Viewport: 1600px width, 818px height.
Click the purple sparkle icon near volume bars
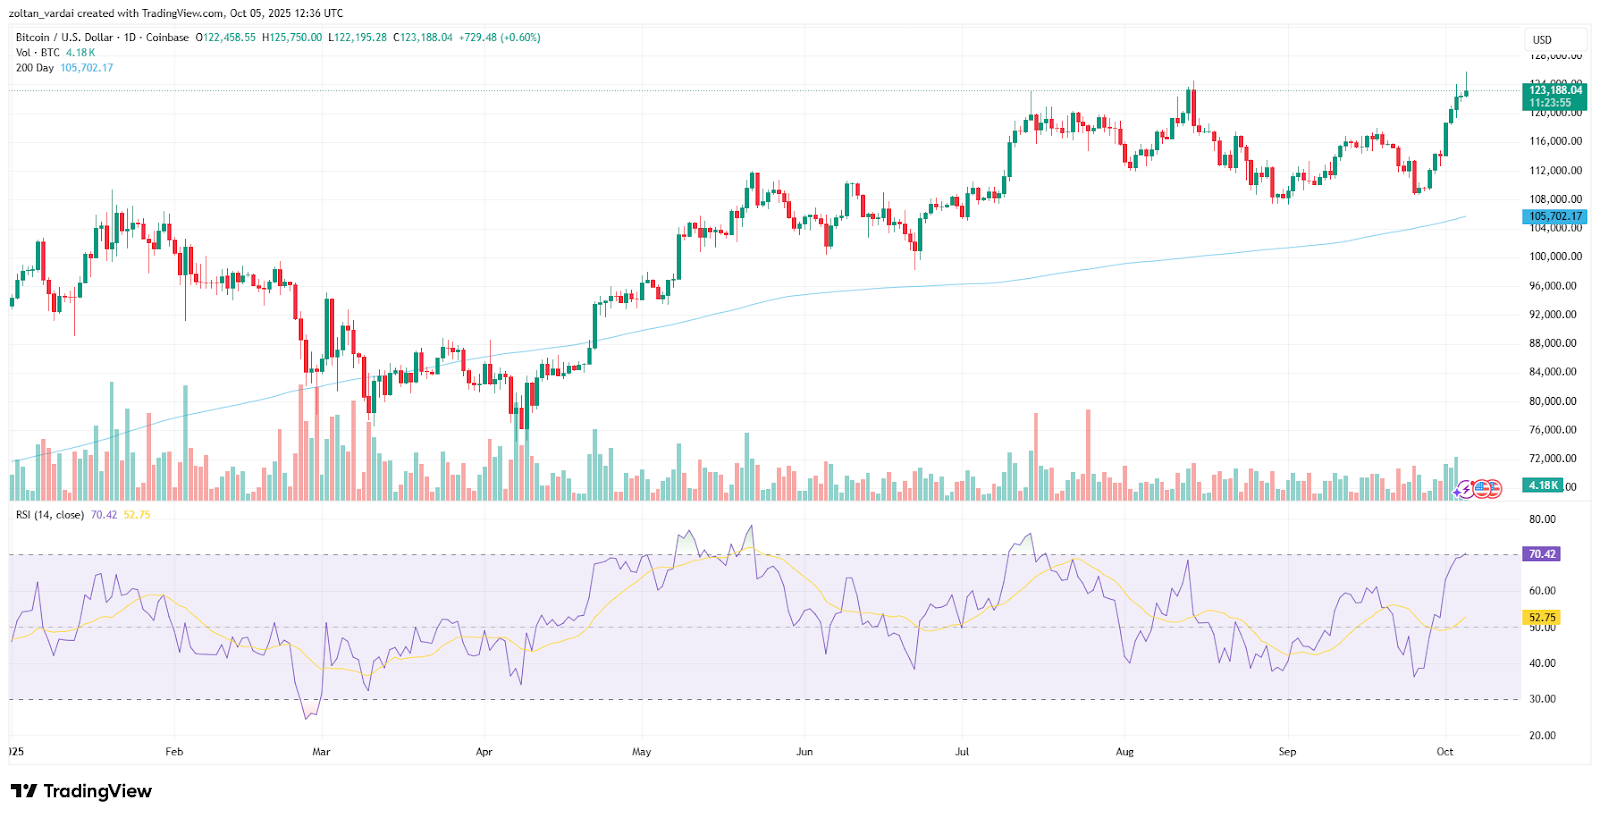[1458, 492]
